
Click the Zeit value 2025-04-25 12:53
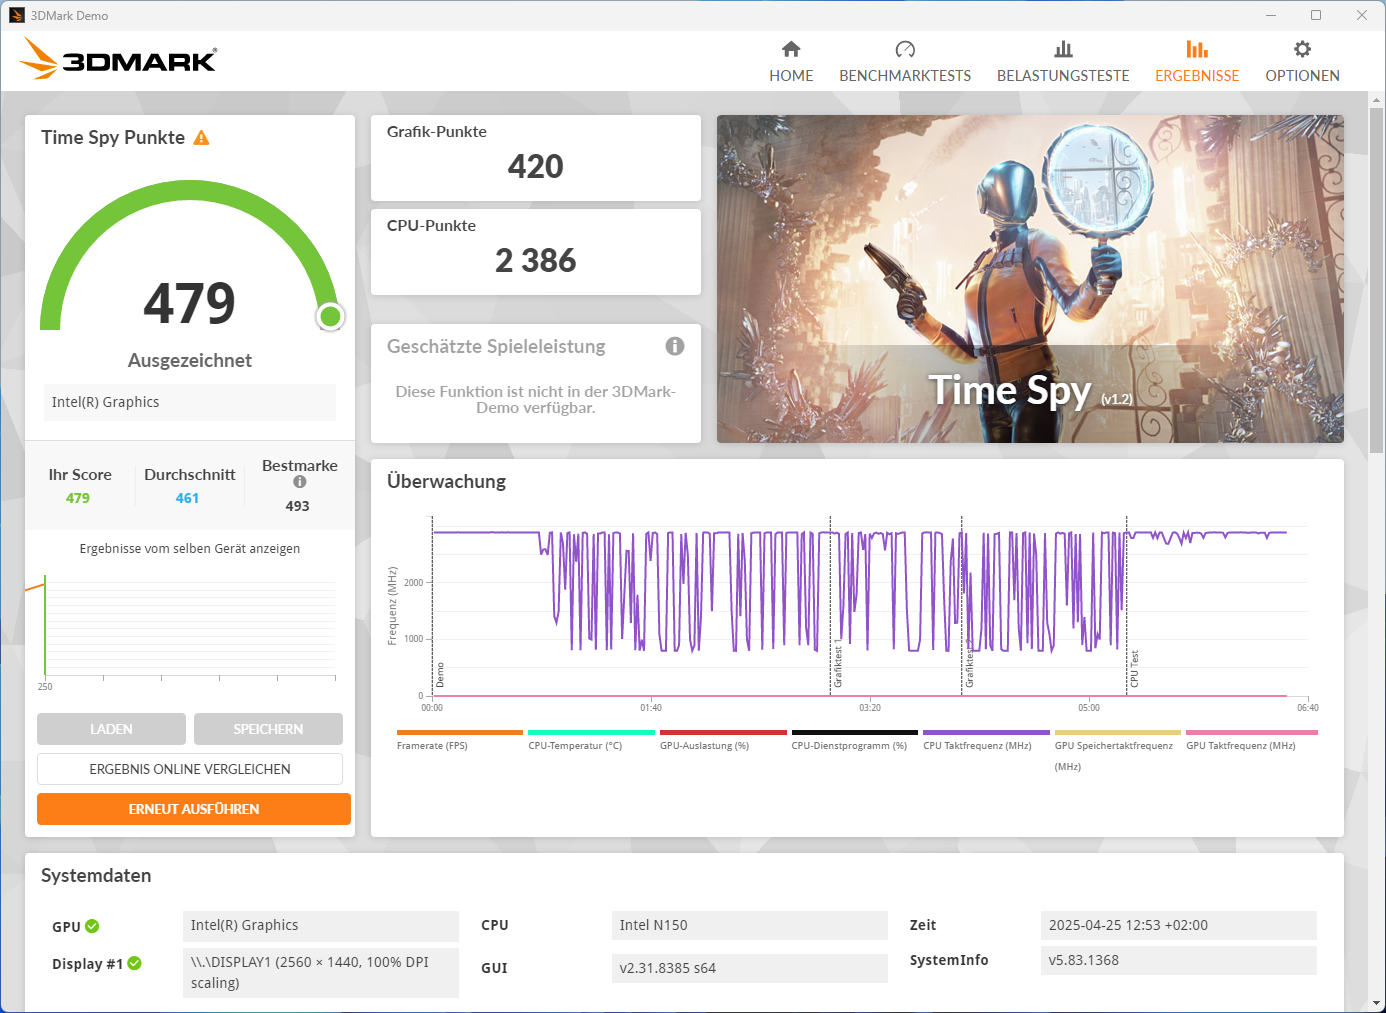coord(1179,925)
